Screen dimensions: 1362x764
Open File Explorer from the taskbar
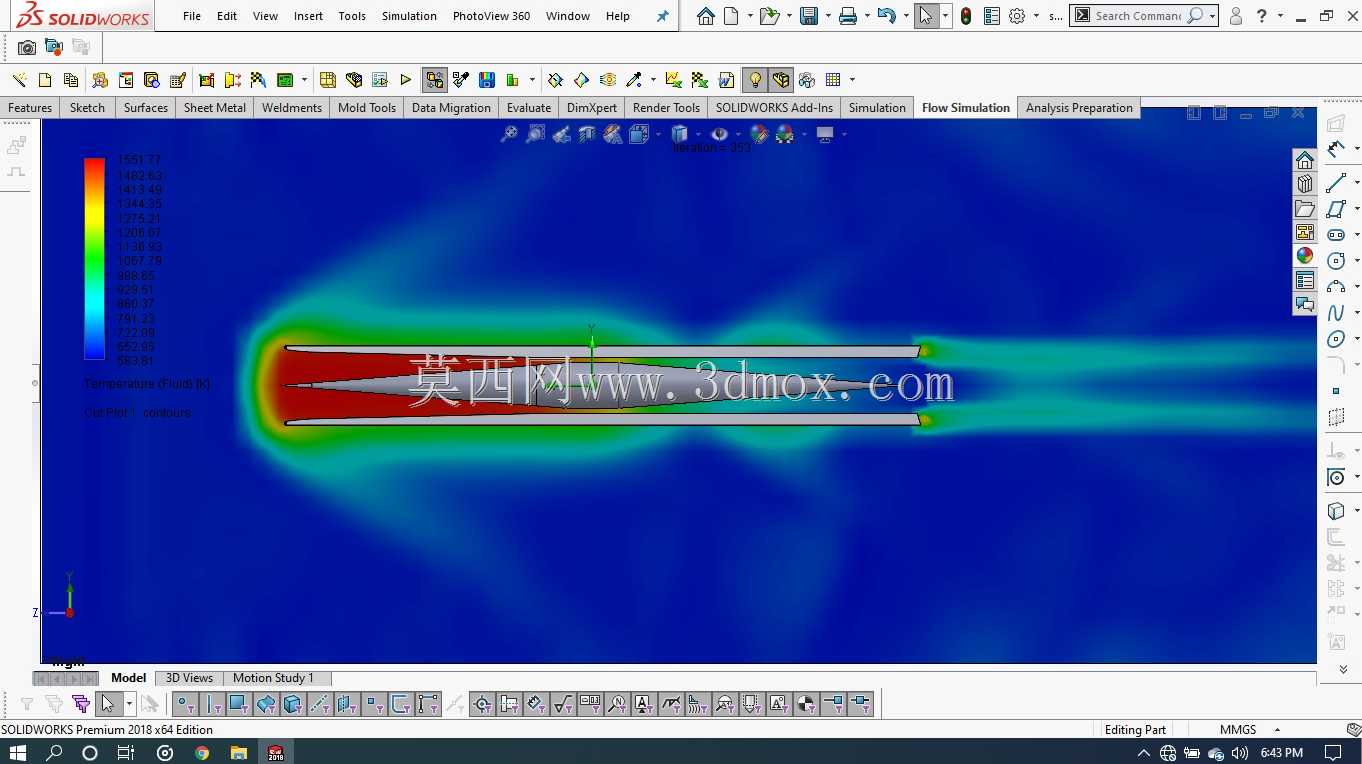pos(238,752)
